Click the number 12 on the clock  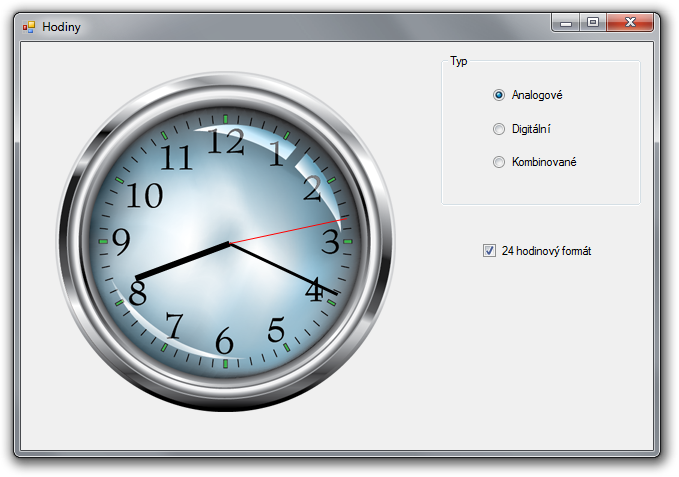point(226,142)
